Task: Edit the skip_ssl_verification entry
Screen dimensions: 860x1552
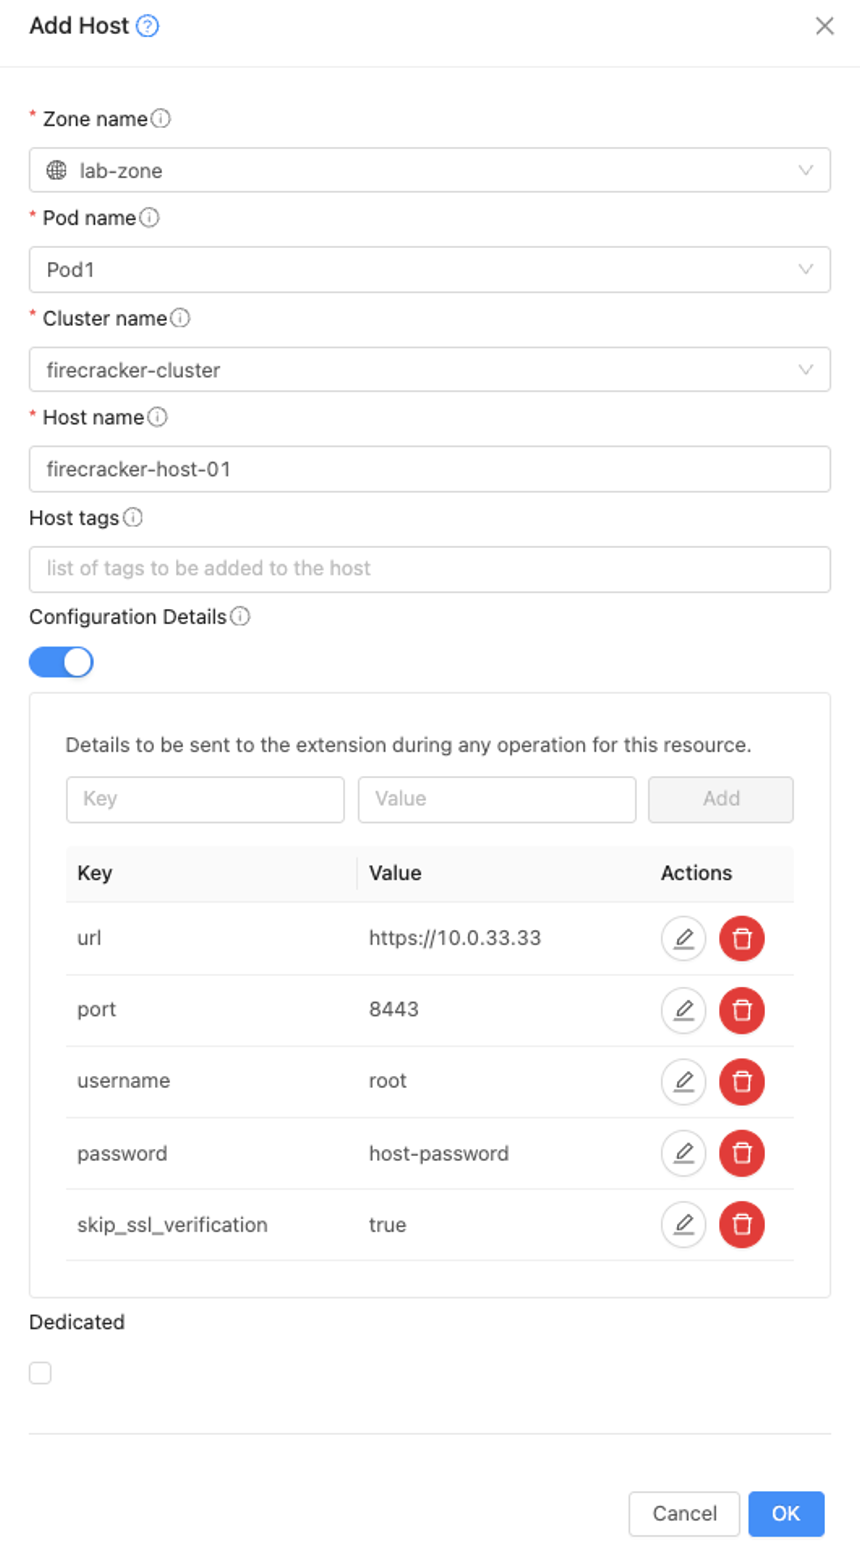Action: click(x=683, y=1225)
